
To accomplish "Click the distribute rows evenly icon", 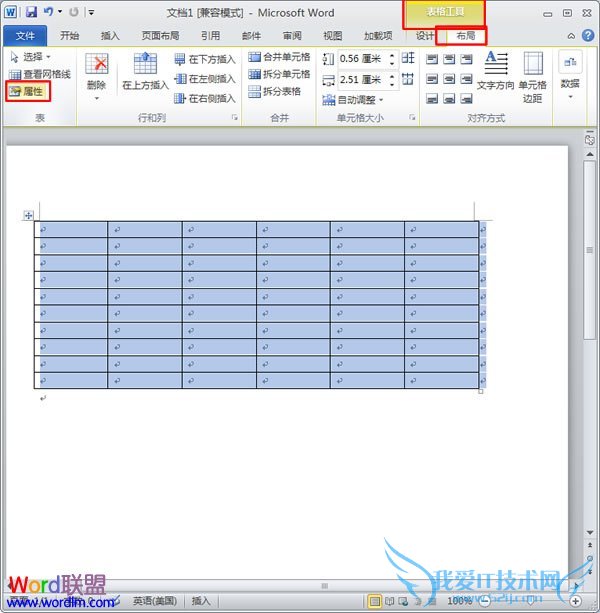I will click(x=408, y=58).
